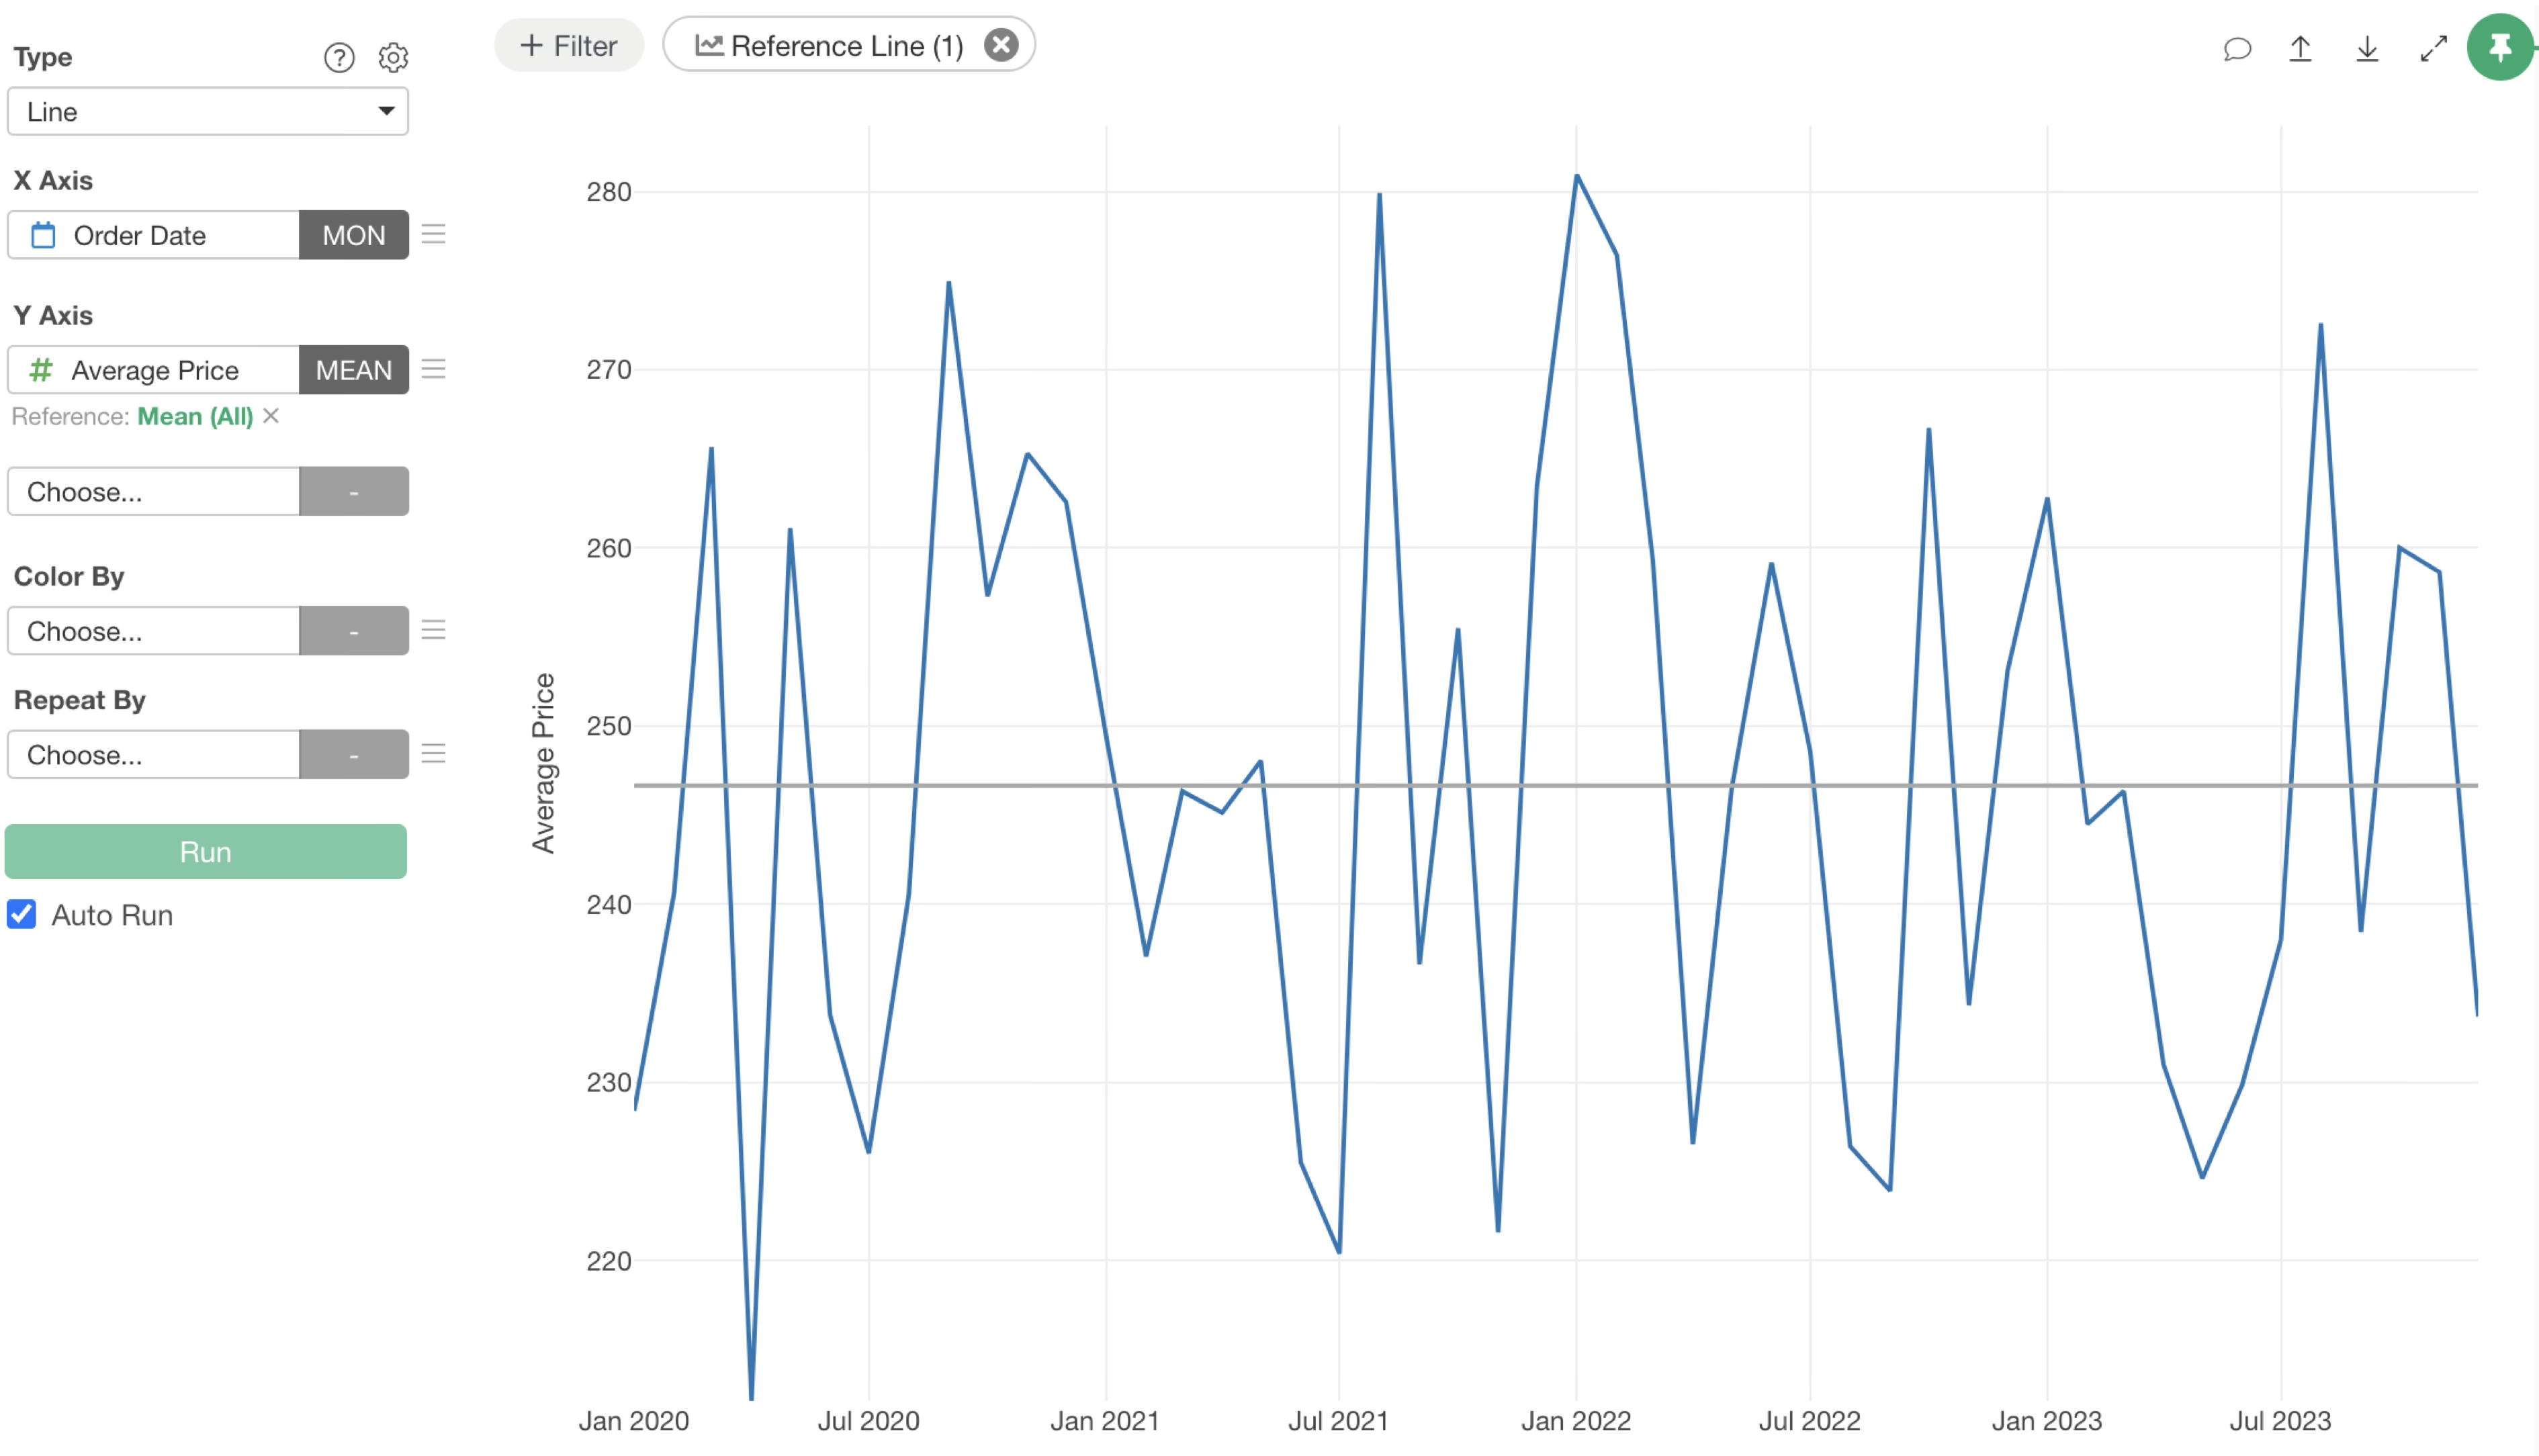This screenshot has height=1456, width=2539.
Task: Click the download arrow icon
Action: pos(2366,48)
